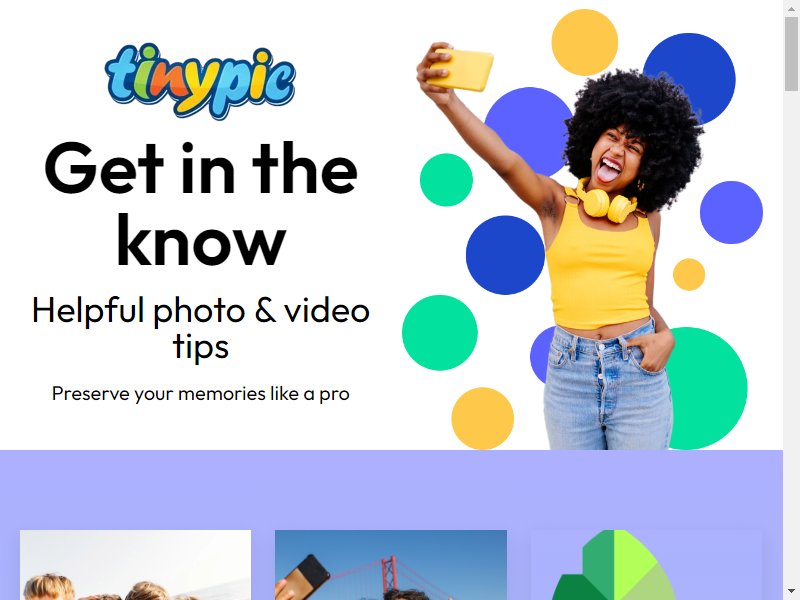
Task: Click the woman's laughing face
Action: pyautogui.click(x=616, y=156)
